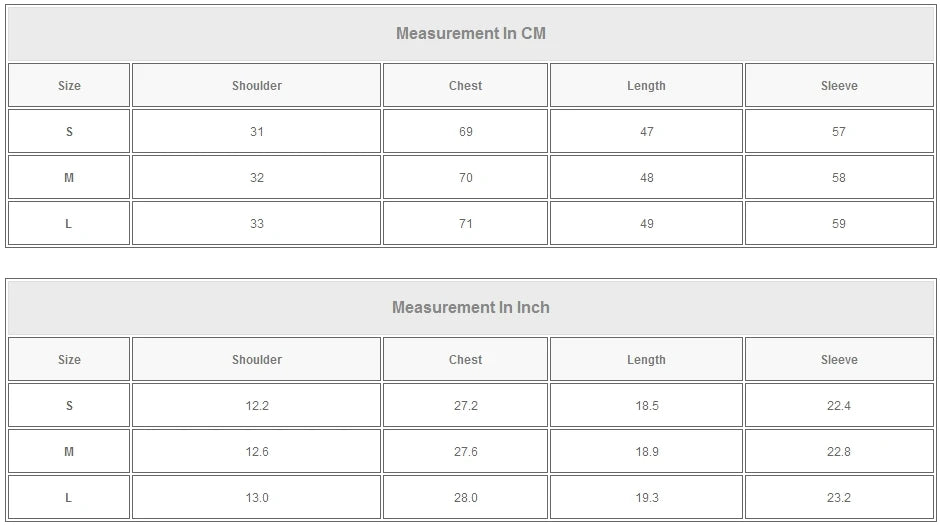Select size L row label in Inch table

[69, 498]
